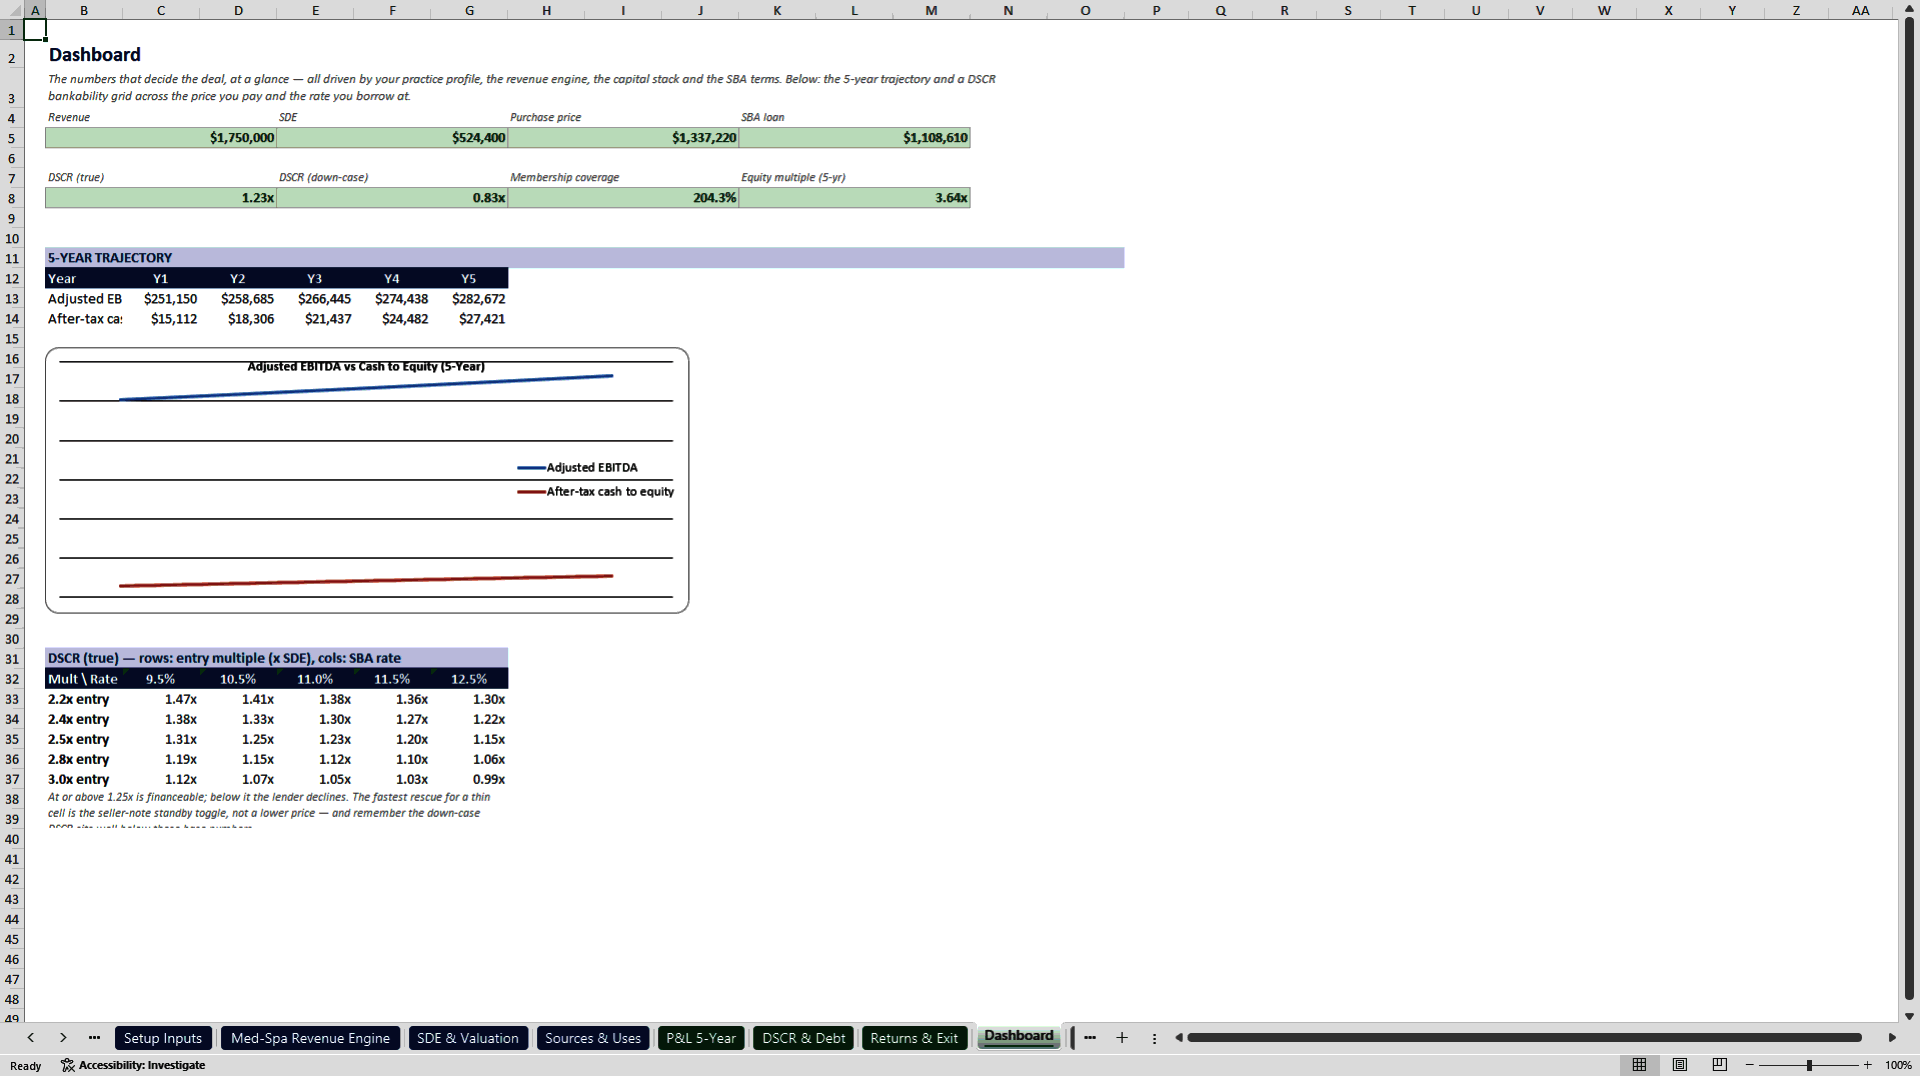Select the chart title text
This screenshot has height=1076, width=1920.
click(x=366, y=366)
